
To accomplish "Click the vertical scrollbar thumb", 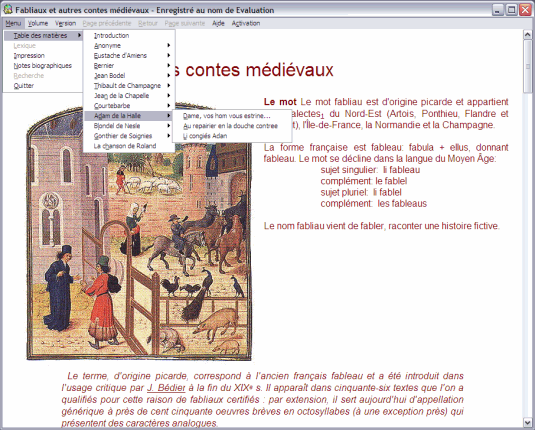I will (x=527, y=66).
